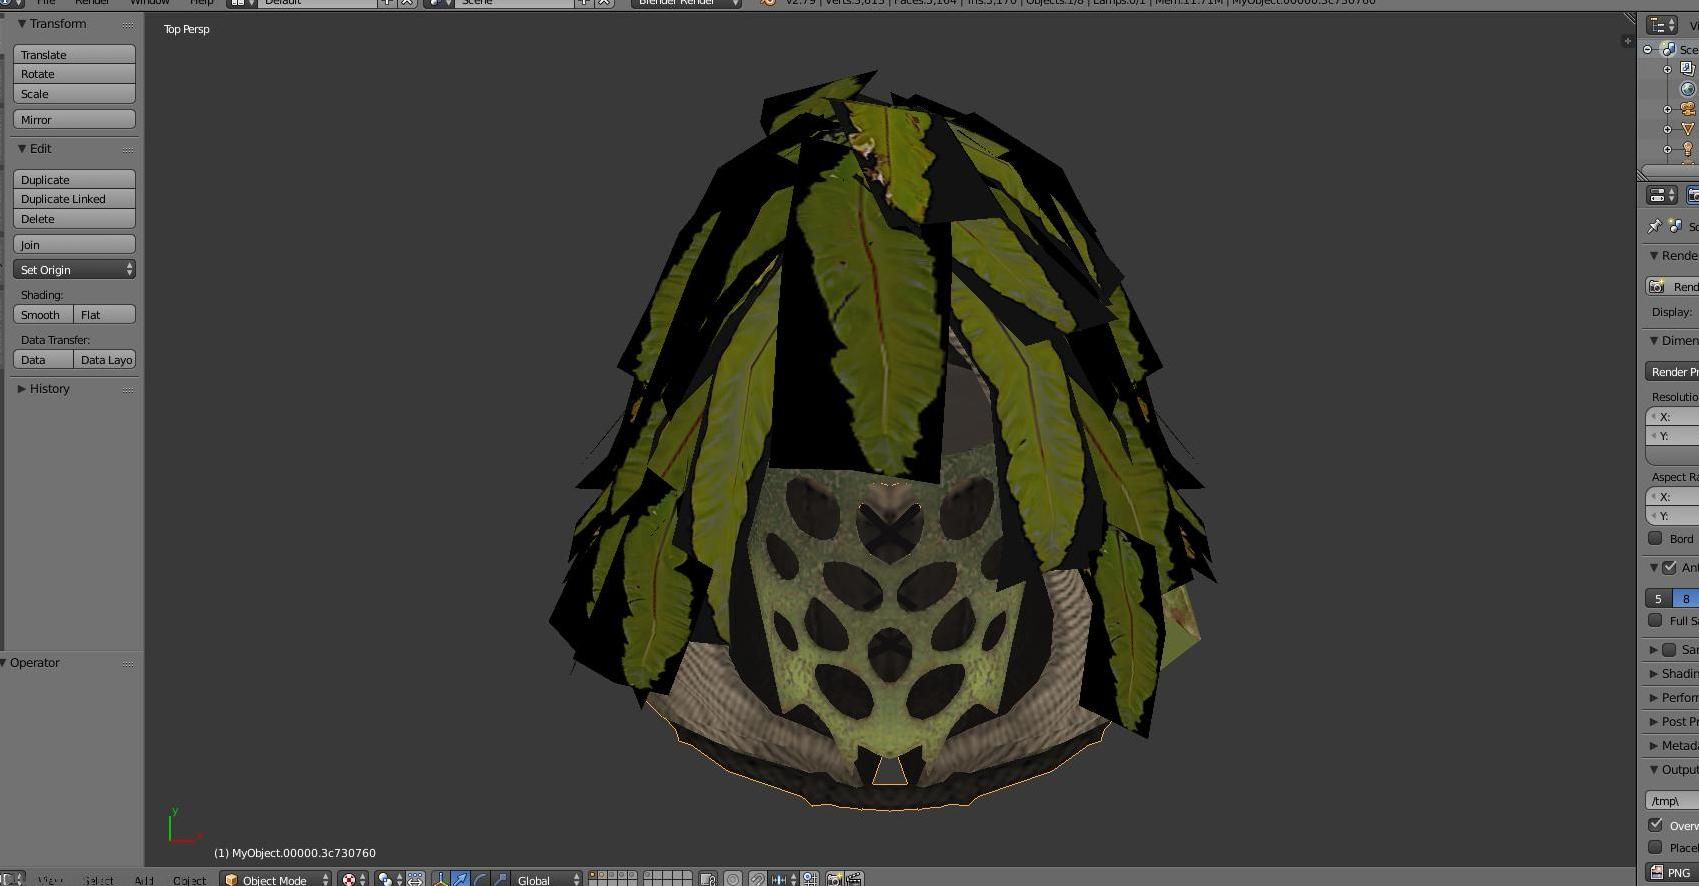Open the Object Mode selector
1699x886 pixels.
tap(275, 879)
